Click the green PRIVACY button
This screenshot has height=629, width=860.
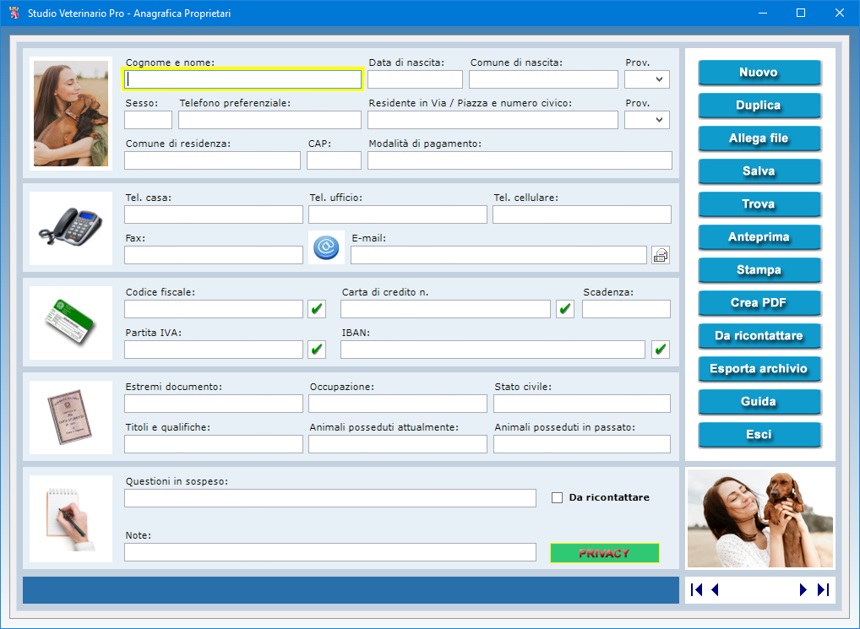604,553
